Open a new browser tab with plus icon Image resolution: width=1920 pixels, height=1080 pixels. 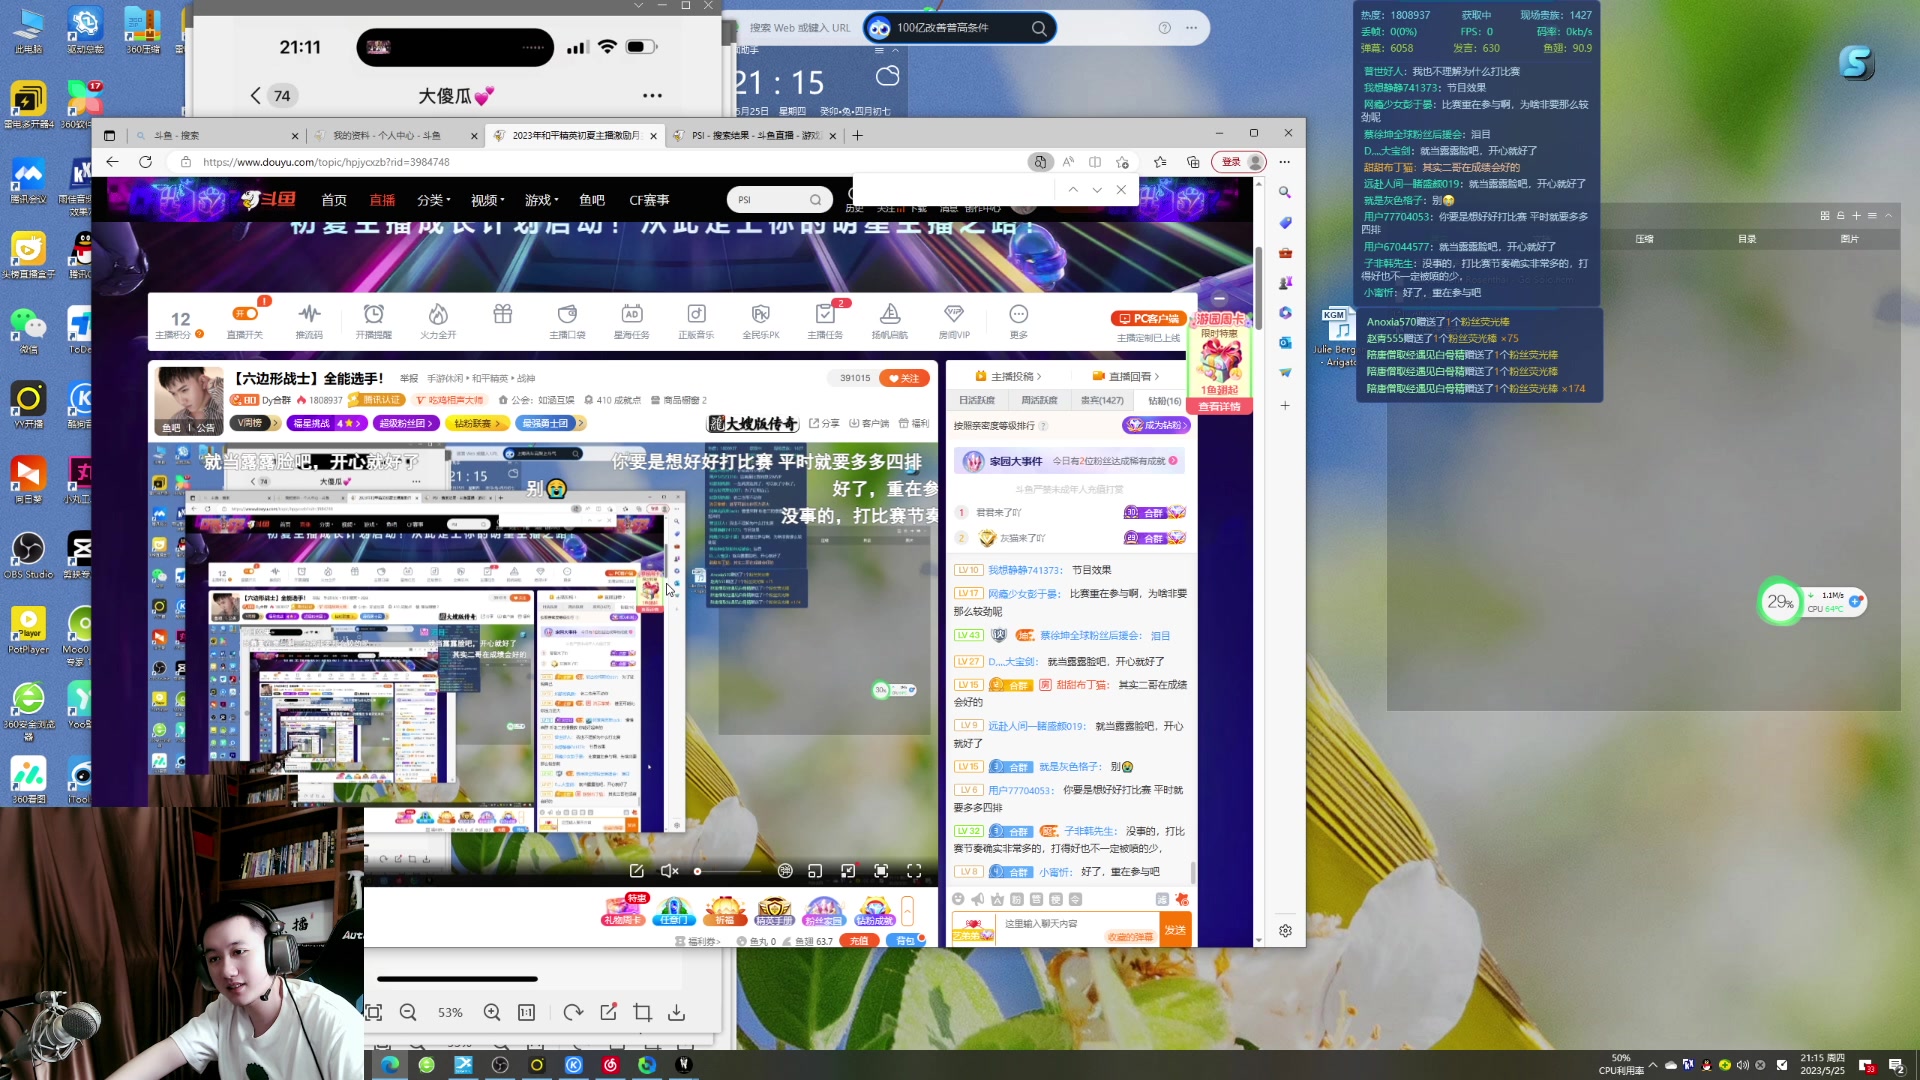coord(857,135)
